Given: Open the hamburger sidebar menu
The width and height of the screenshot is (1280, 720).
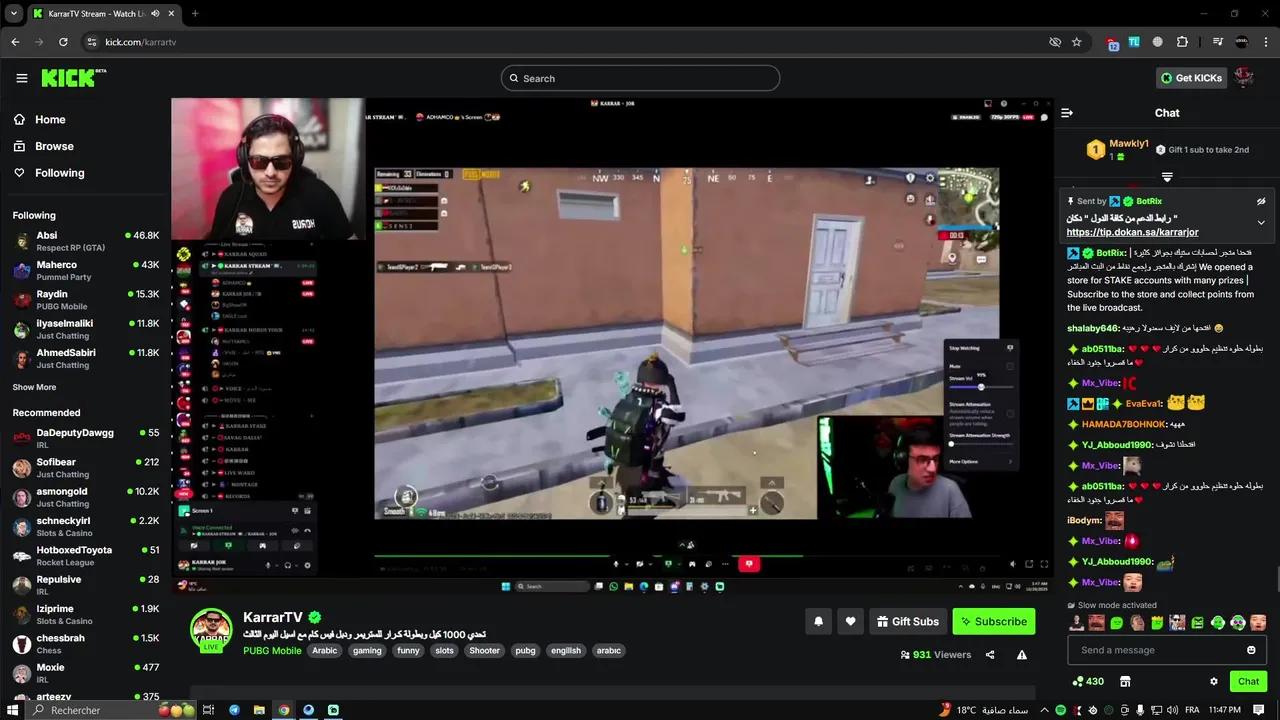Looking at the screenshot, I should click(x=22, y=78).
